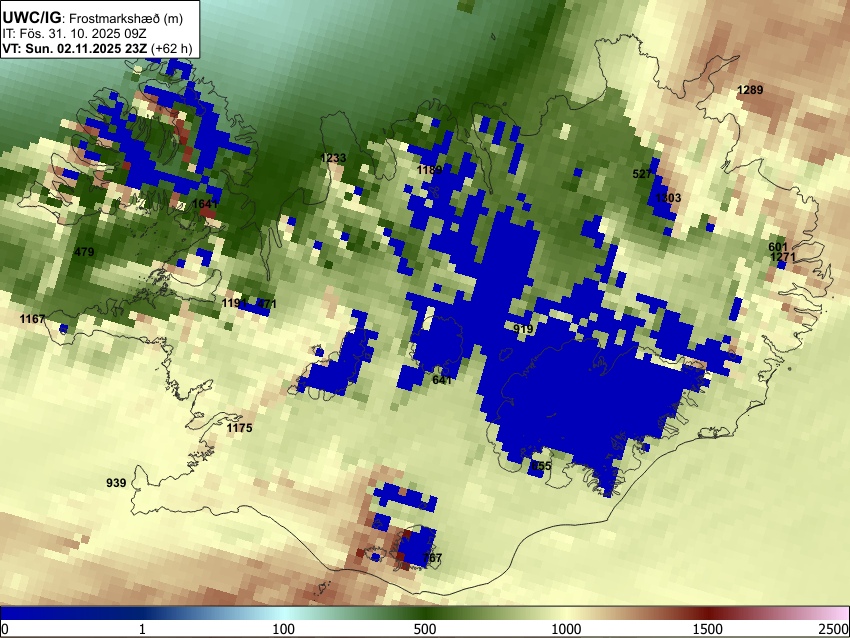The width and height of the screenshot is (850, 638).
Task: Click the VT: Sun. 02.11.2025 23Z valid time
Action: 75,49
